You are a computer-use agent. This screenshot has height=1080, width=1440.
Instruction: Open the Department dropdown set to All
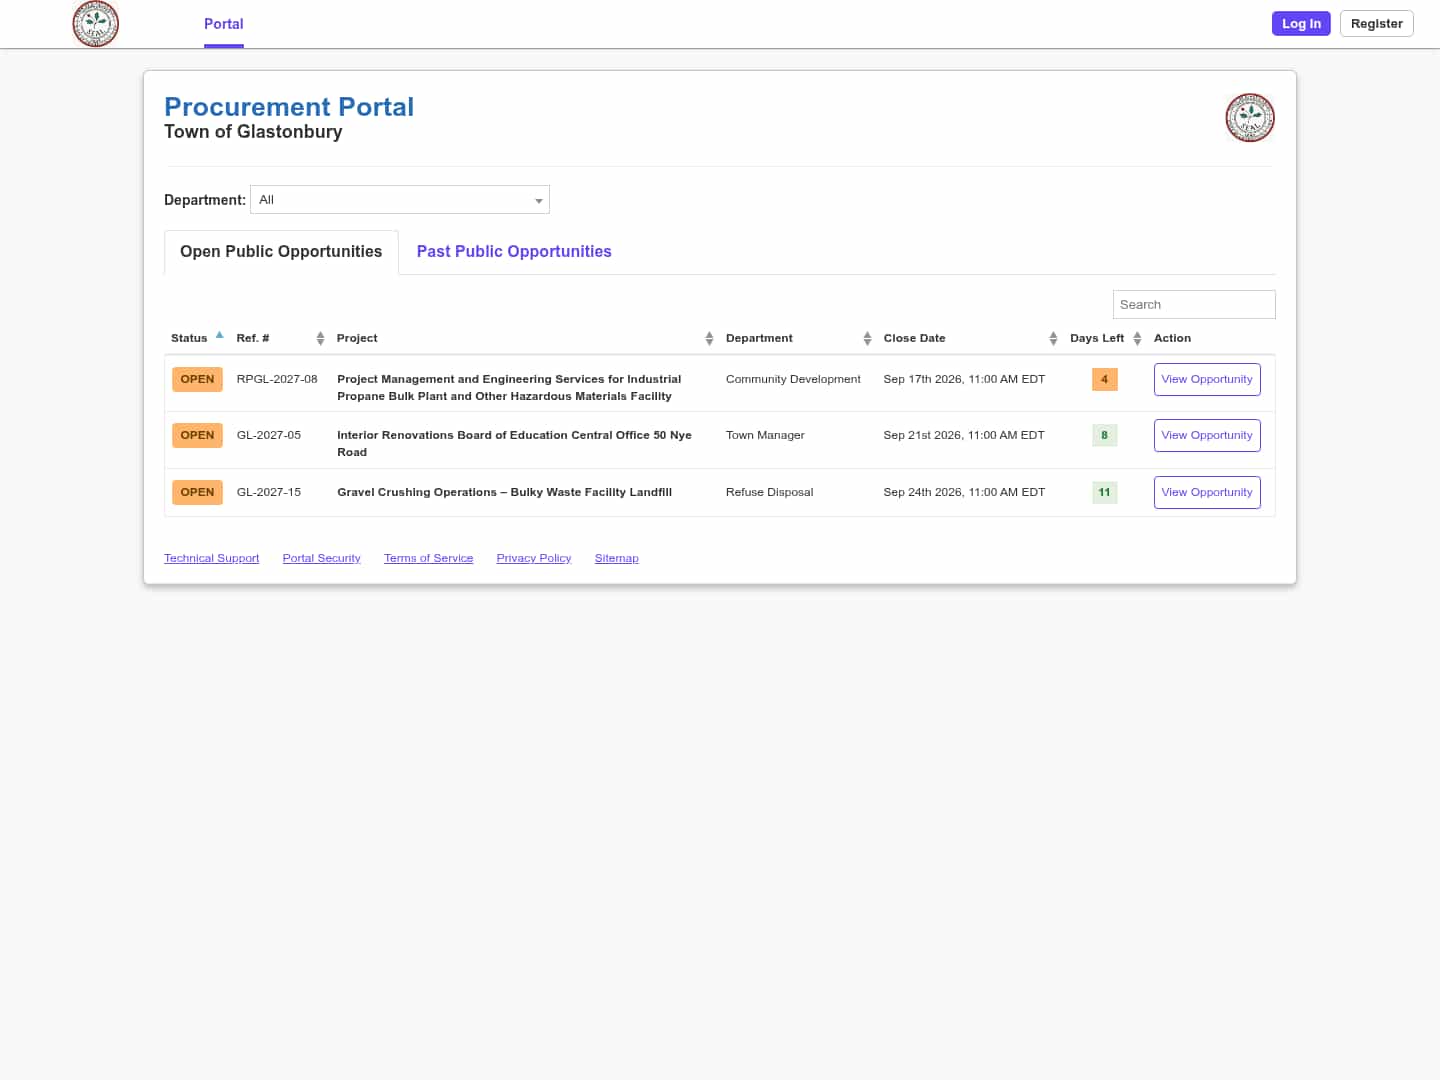pyautogui.click(x=400, y=200)
